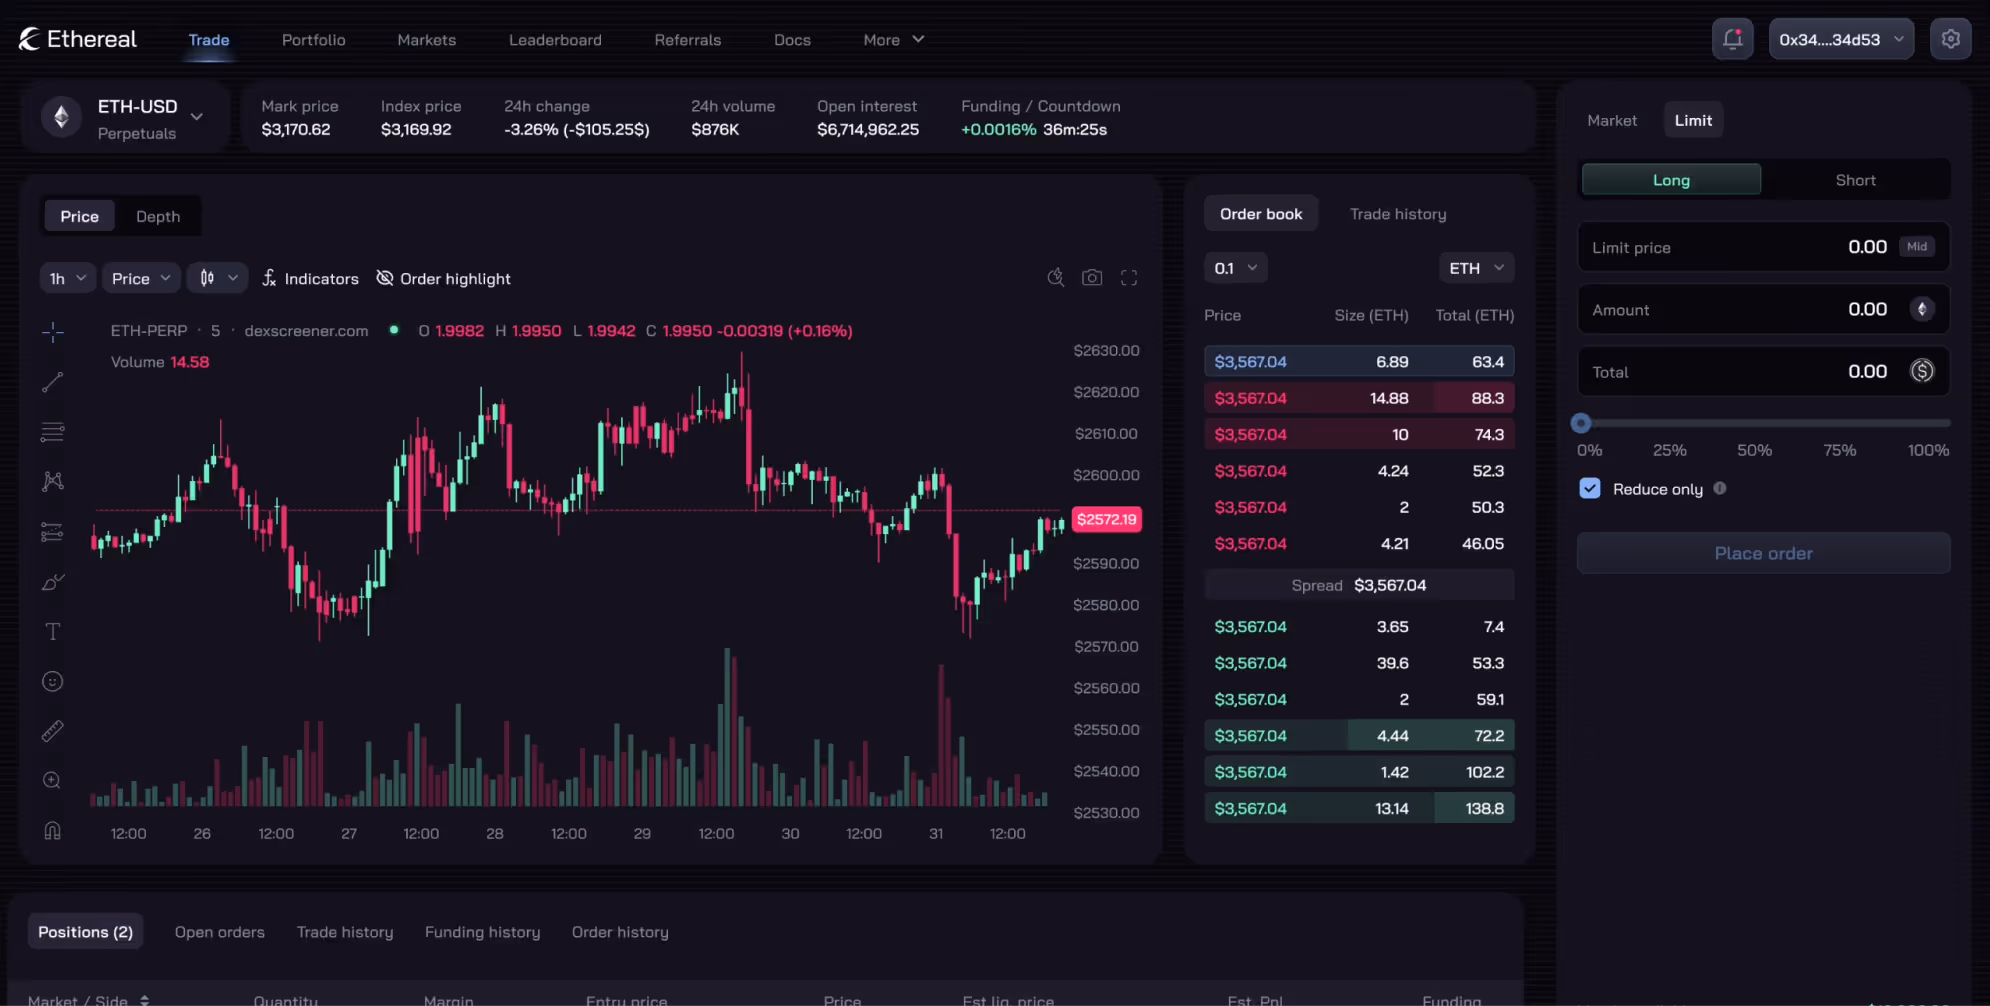Switch chart to Price view
Image resolution: width=1990 pixels, height=1006 pixels.
[79, 216]
